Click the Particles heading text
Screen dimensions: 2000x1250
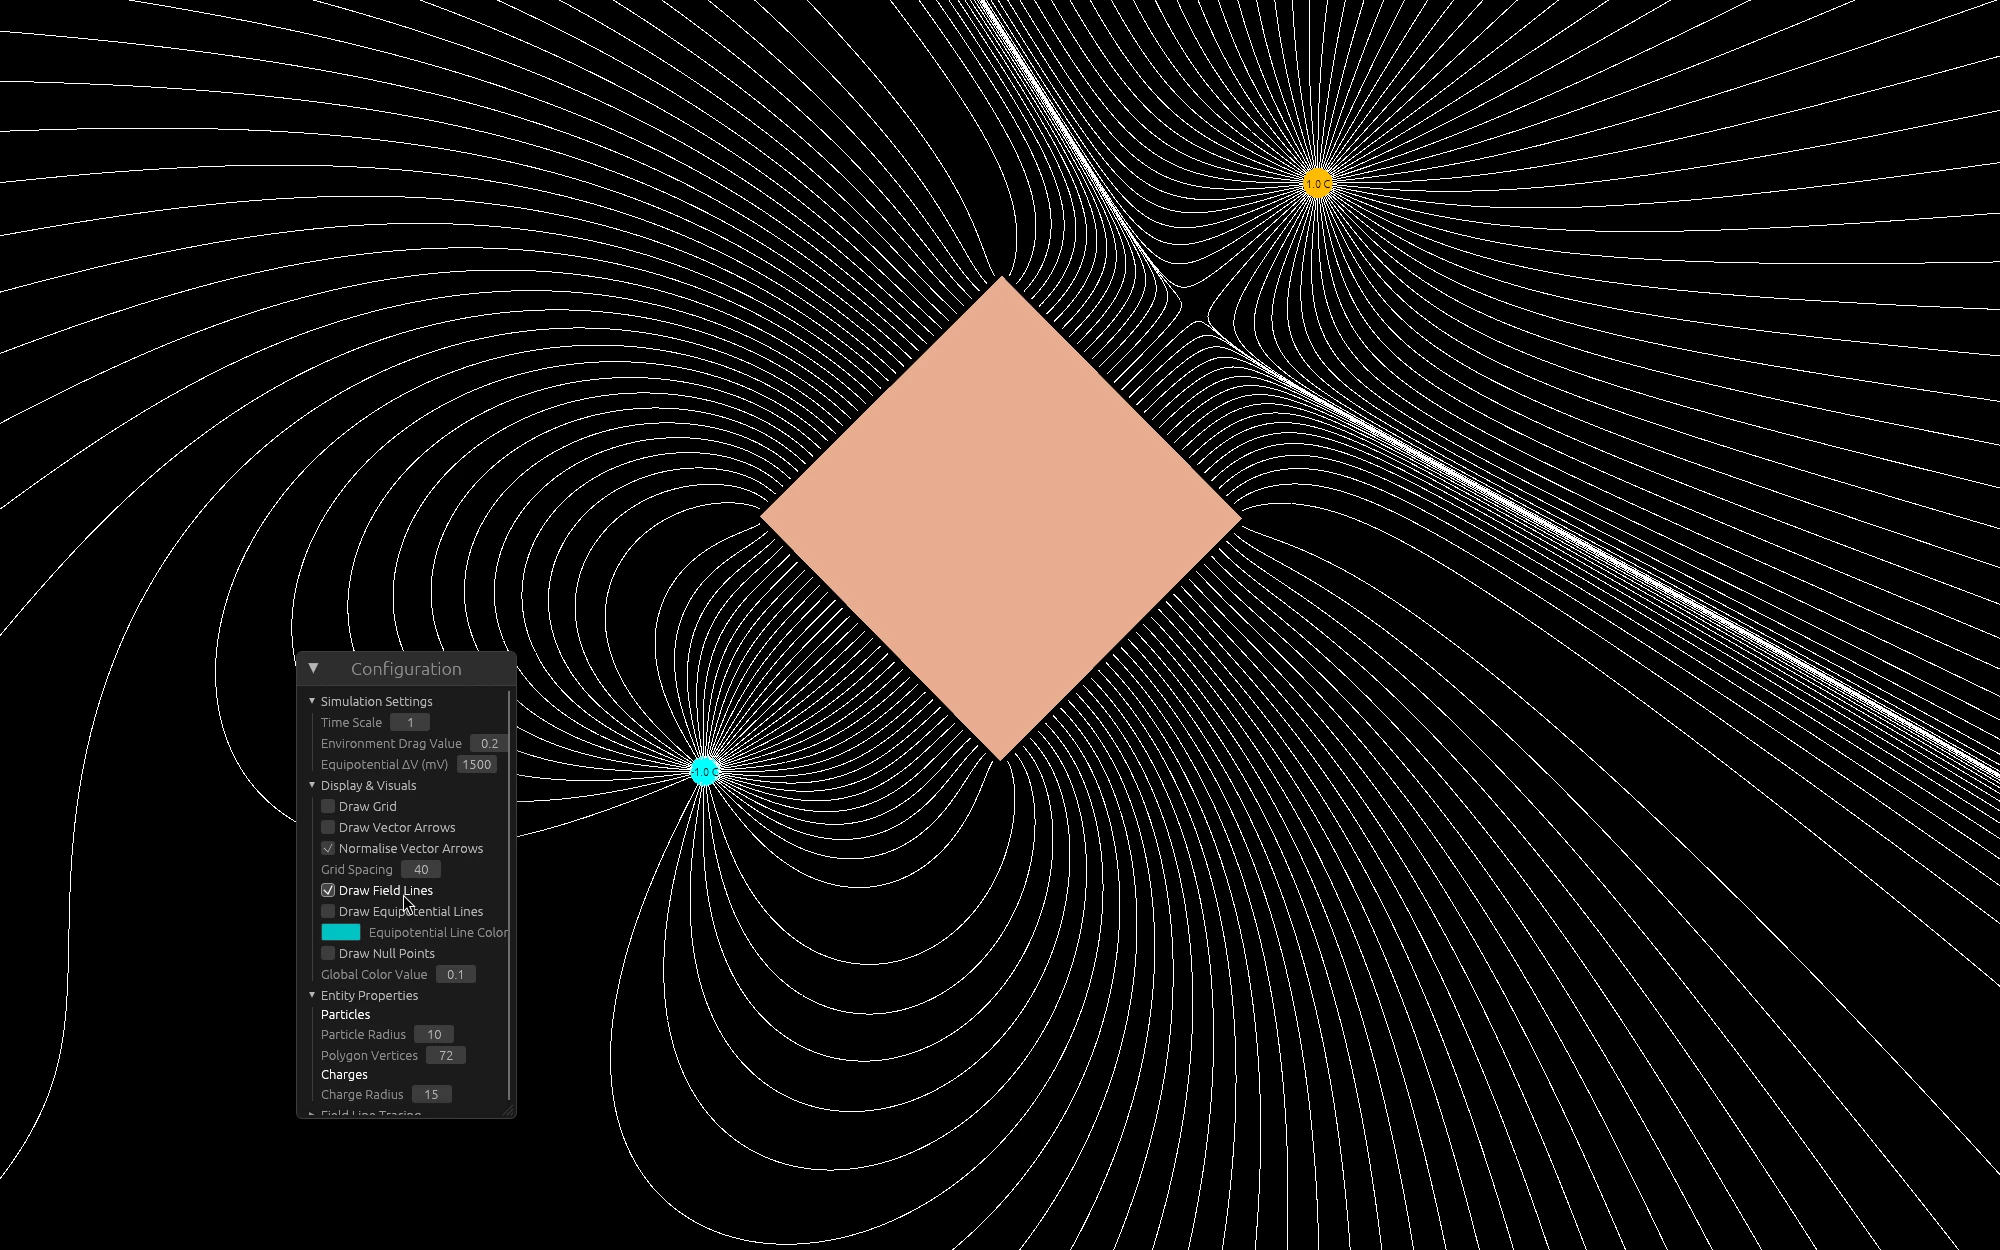345,1014
